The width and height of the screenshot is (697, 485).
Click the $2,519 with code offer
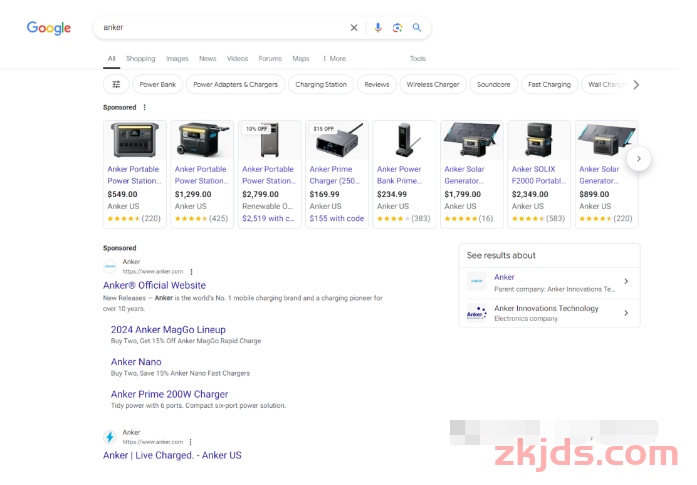[268, 218]
